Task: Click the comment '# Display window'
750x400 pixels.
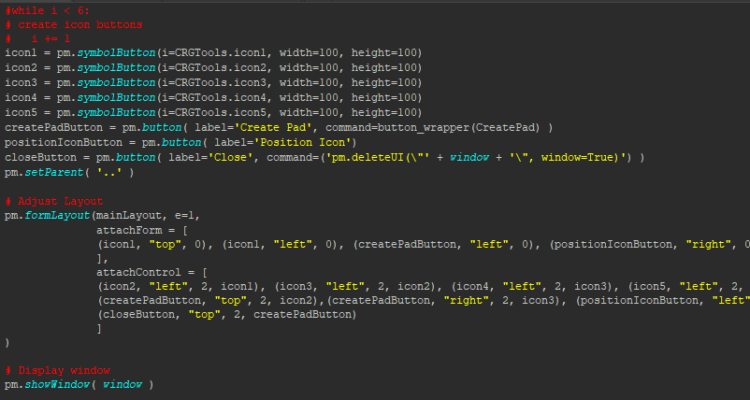Action: point(57,370)
